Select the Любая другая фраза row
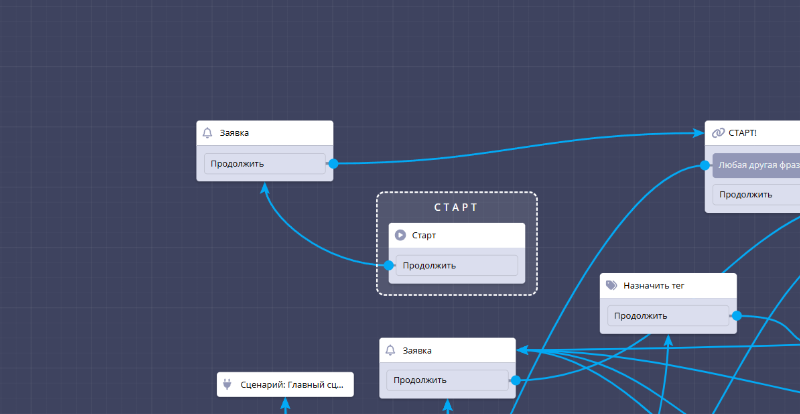 click(758, 165)
